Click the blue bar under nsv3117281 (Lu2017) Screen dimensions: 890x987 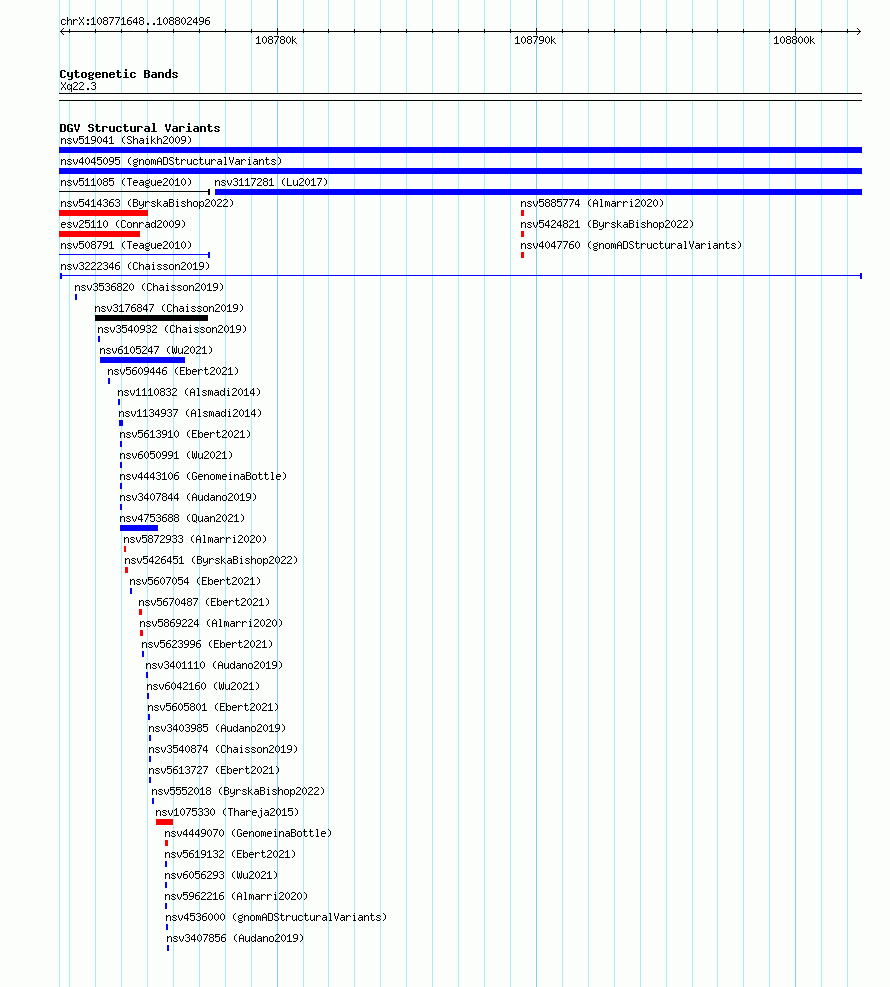click(538, 192)
